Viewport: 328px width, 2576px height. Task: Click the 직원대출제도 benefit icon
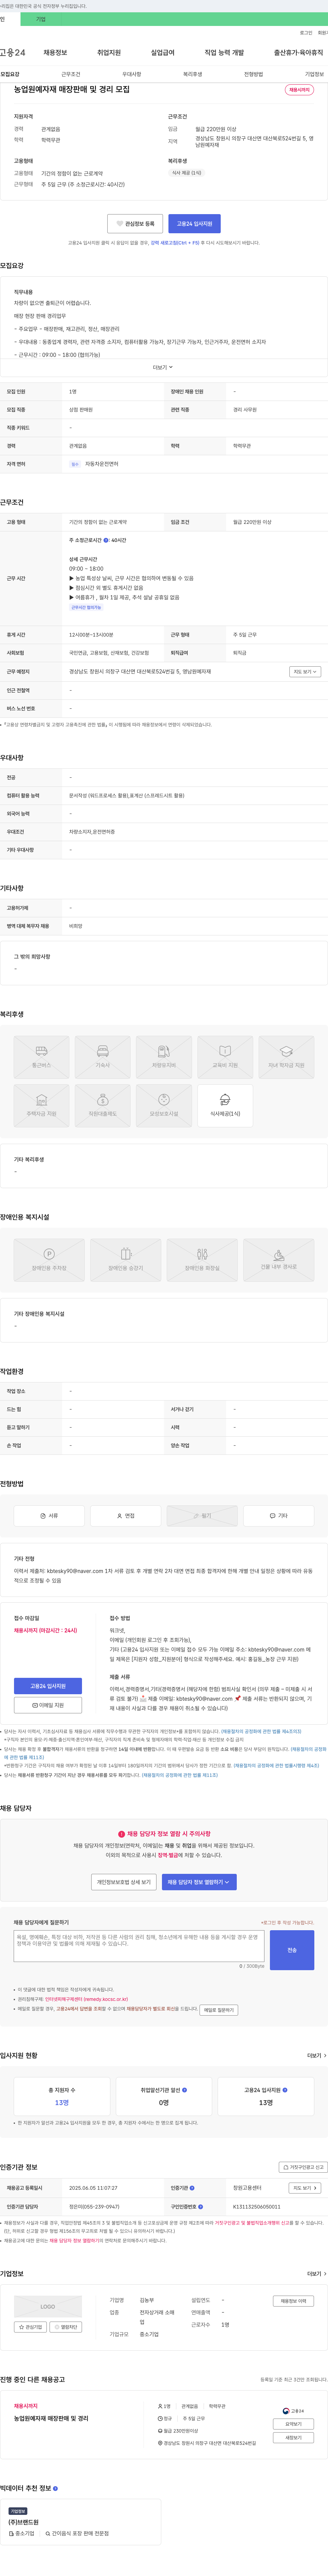click(x=102, y=1106)
